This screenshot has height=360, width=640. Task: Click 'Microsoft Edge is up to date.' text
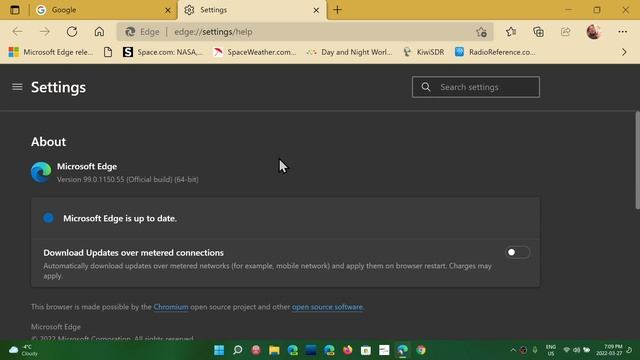point(120,218)
